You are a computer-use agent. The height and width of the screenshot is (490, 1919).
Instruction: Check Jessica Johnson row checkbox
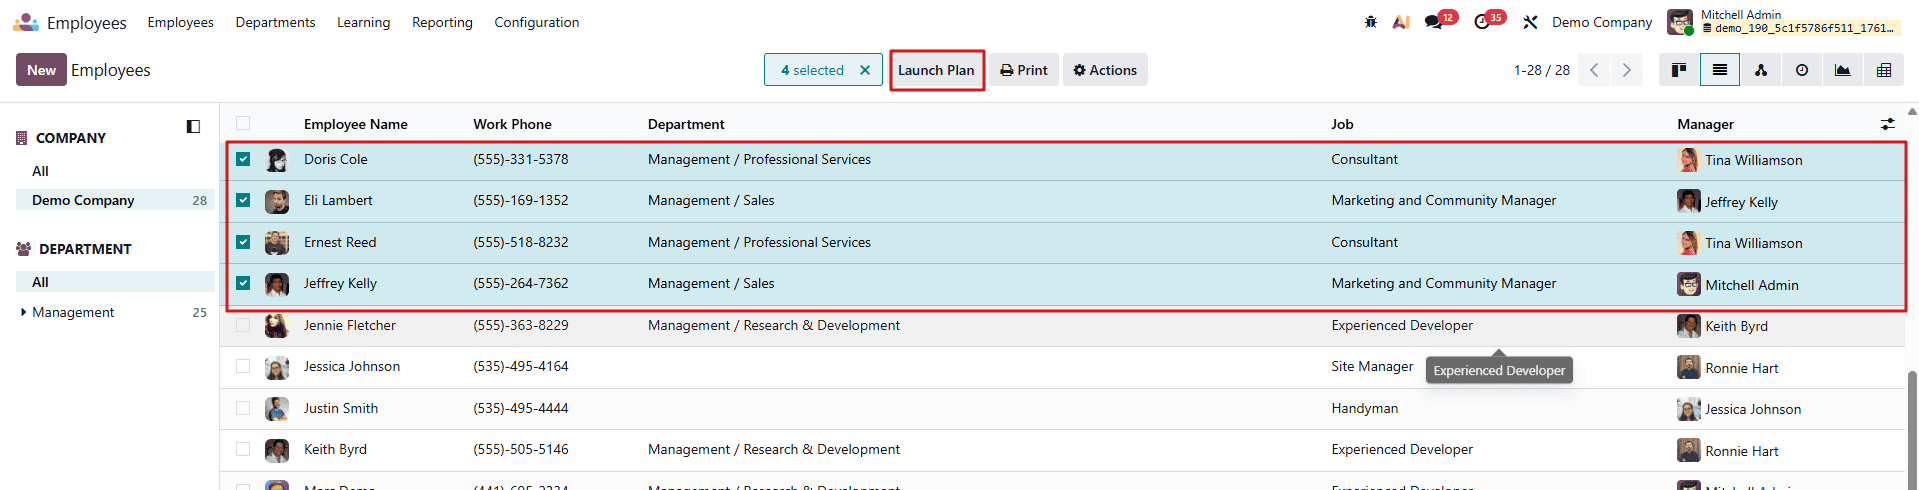tap(243, 366)
